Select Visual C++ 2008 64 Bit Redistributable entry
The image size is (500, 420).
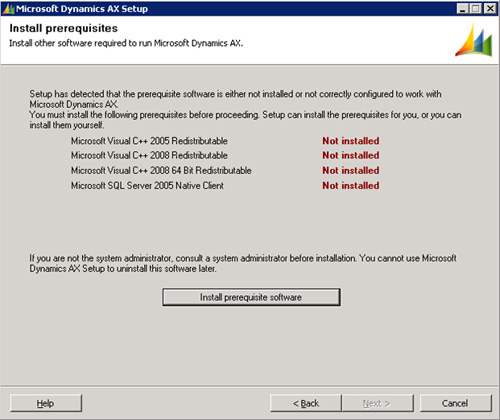161,170
